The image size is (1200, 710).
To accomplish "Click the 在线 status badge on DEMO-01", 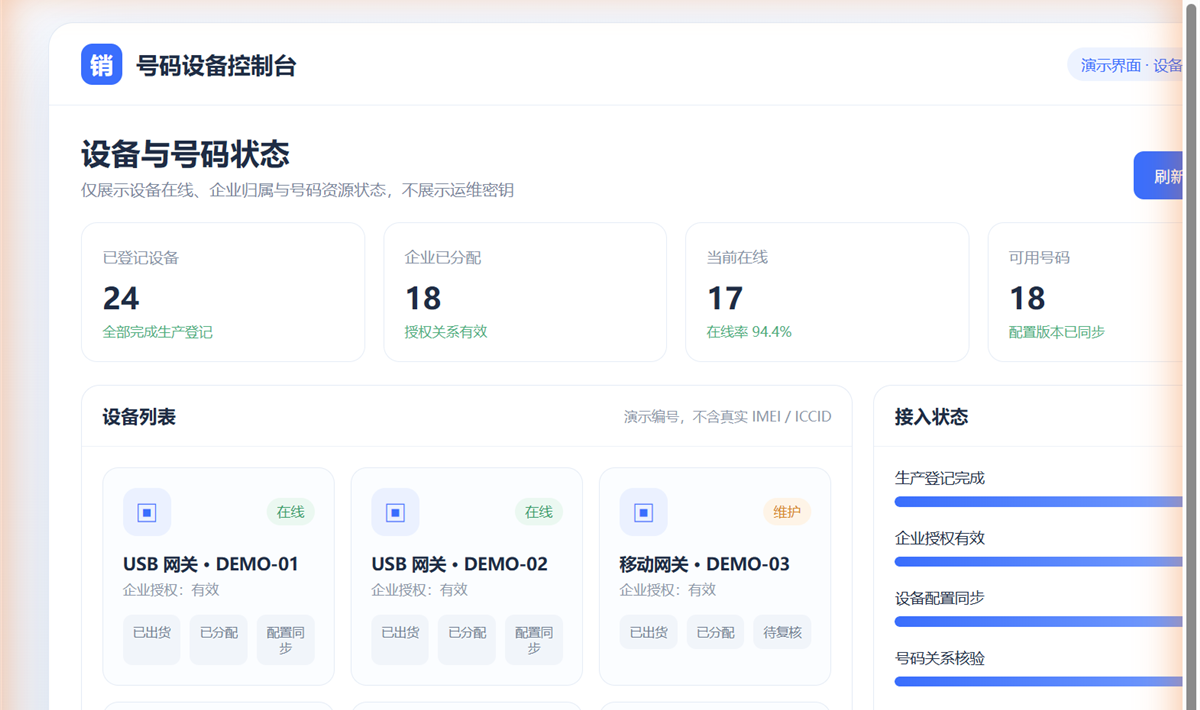I will [290, 512].
